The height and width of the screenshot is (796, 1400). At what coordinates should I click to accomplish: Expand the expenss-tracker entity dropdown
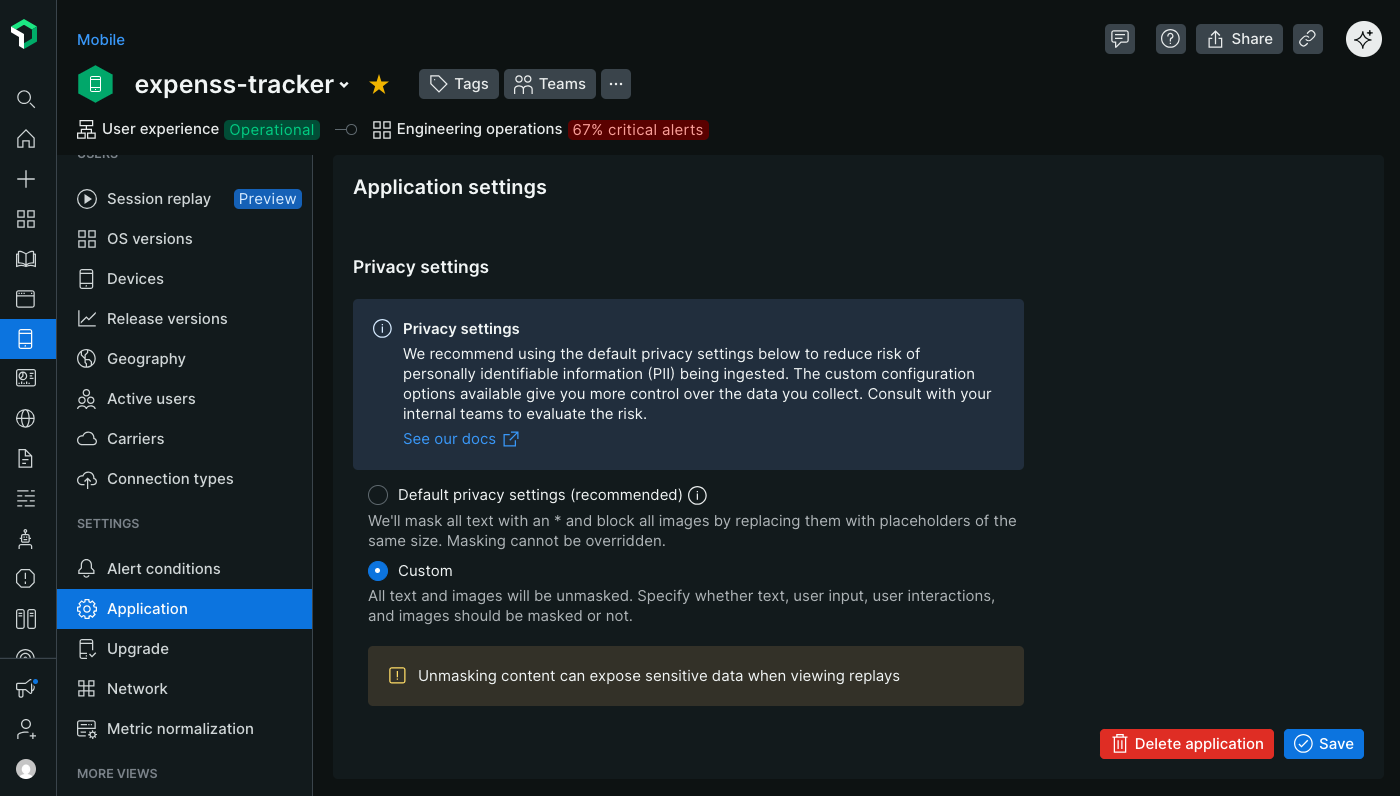pyautogui.click(x=344, y=86)
